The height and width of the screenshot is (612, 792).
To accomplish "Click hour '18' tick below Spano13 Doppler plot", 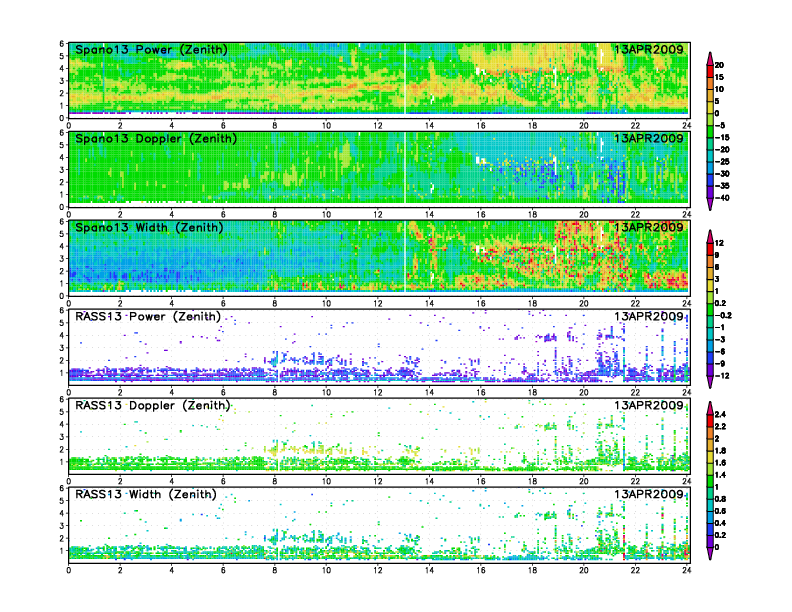I will (532, 215).
